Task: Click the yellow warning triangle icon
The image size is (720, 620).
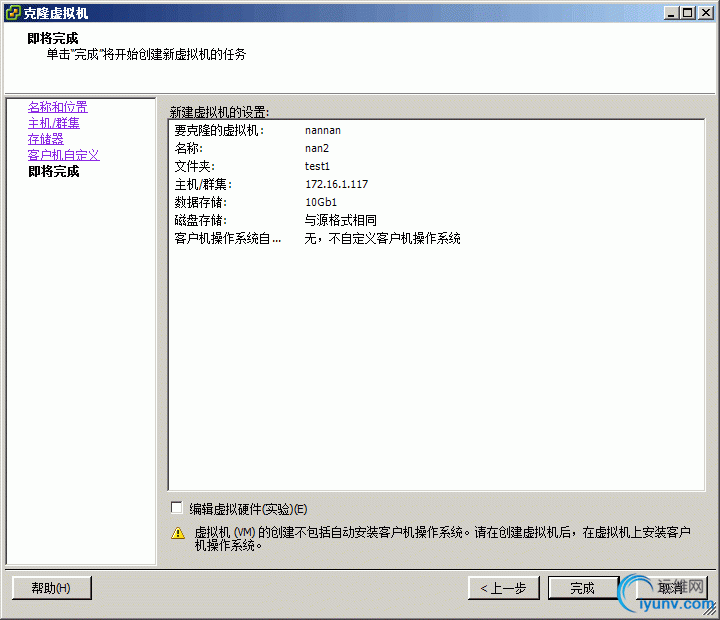Action: [178, 533]
